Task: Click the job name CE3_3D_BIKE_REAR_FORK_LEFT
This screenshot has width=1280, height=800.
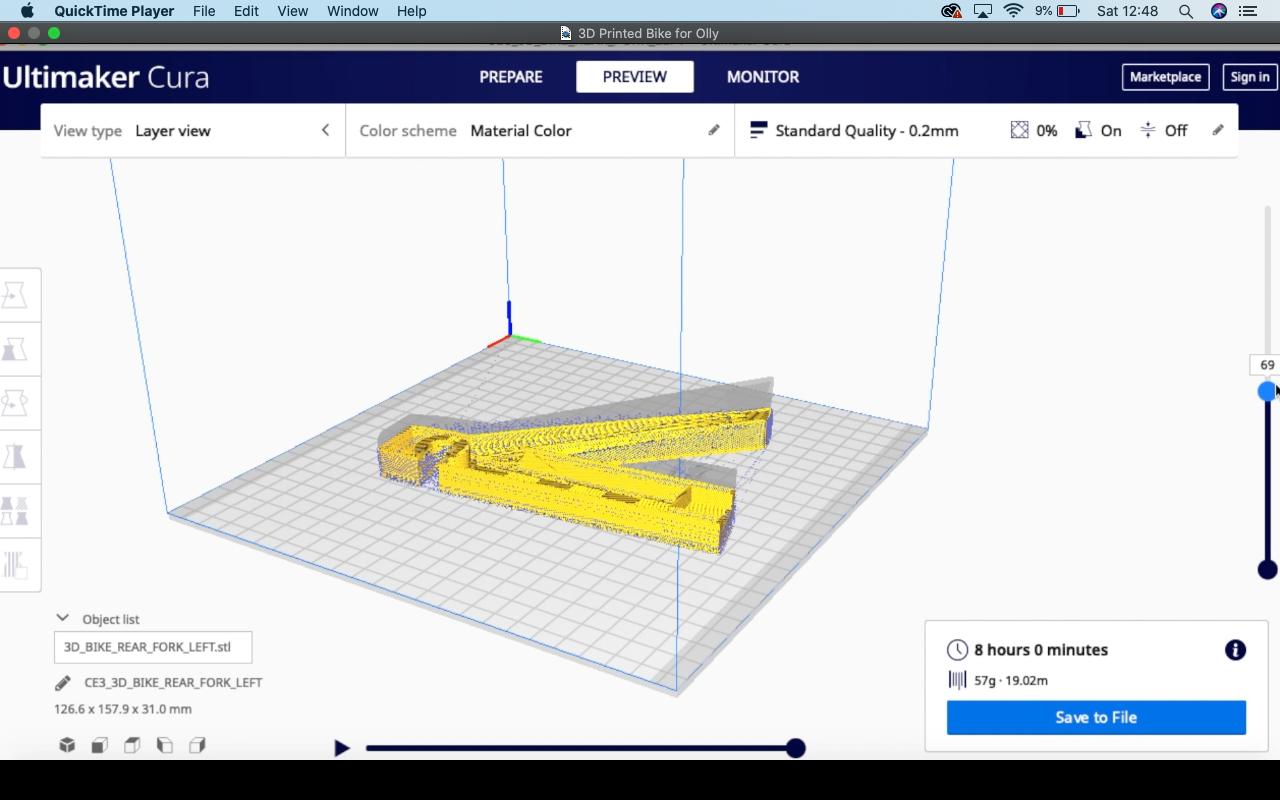Action: [x=174, y=683]
